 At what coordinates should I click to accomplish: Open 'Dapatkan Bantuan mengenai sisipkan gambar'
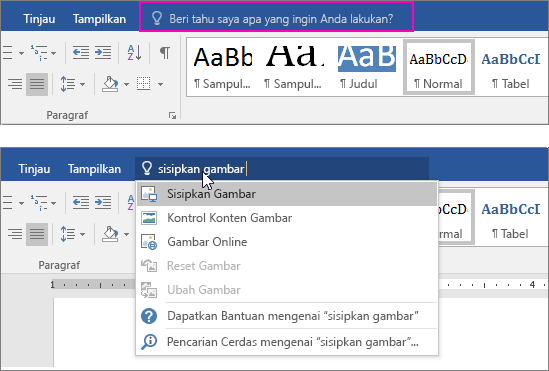(287, 316)
